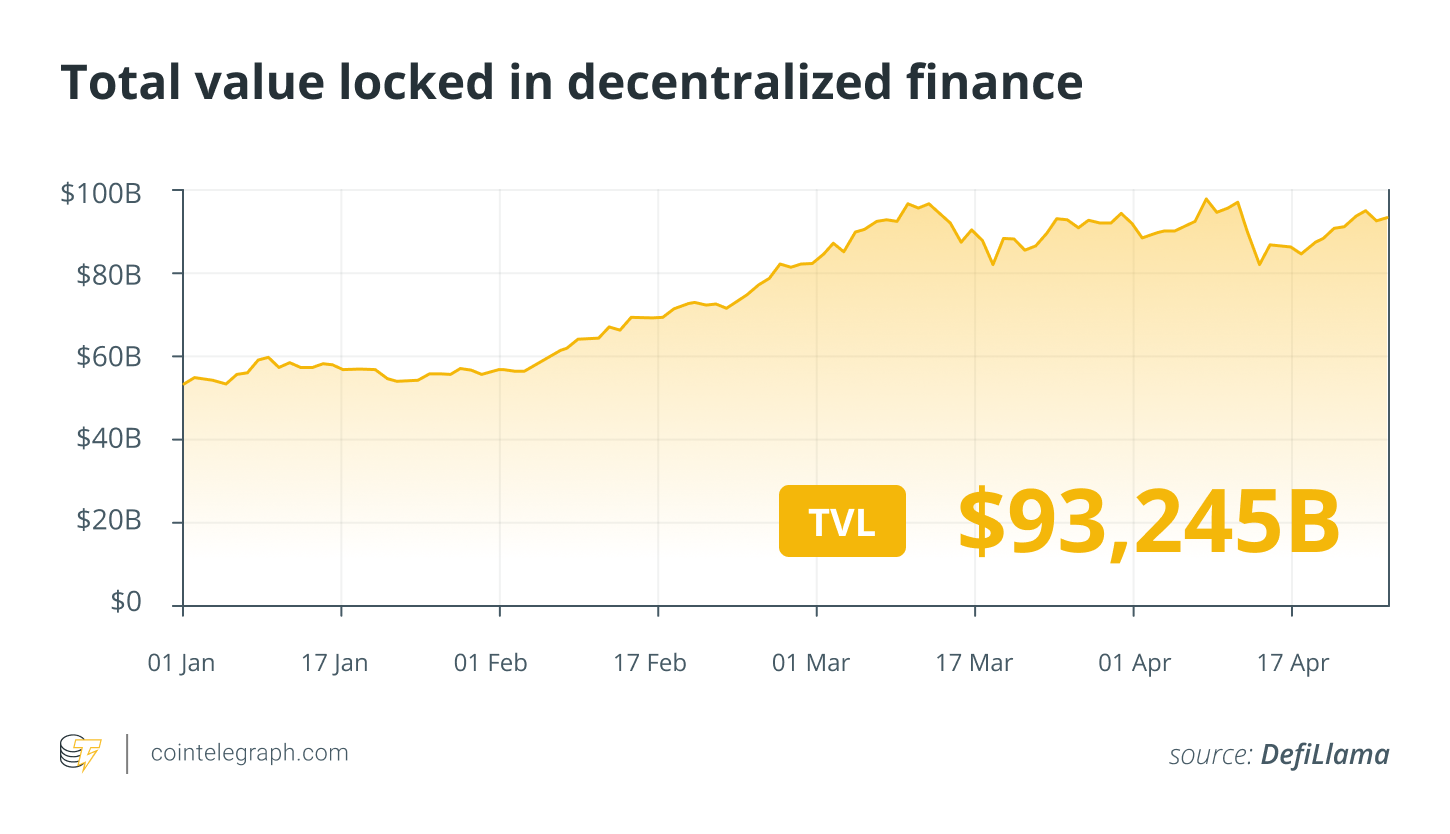This screenshot has height=834, width=1450.
Task: Click the DefiLlama source text
Action: (1324, 755)
